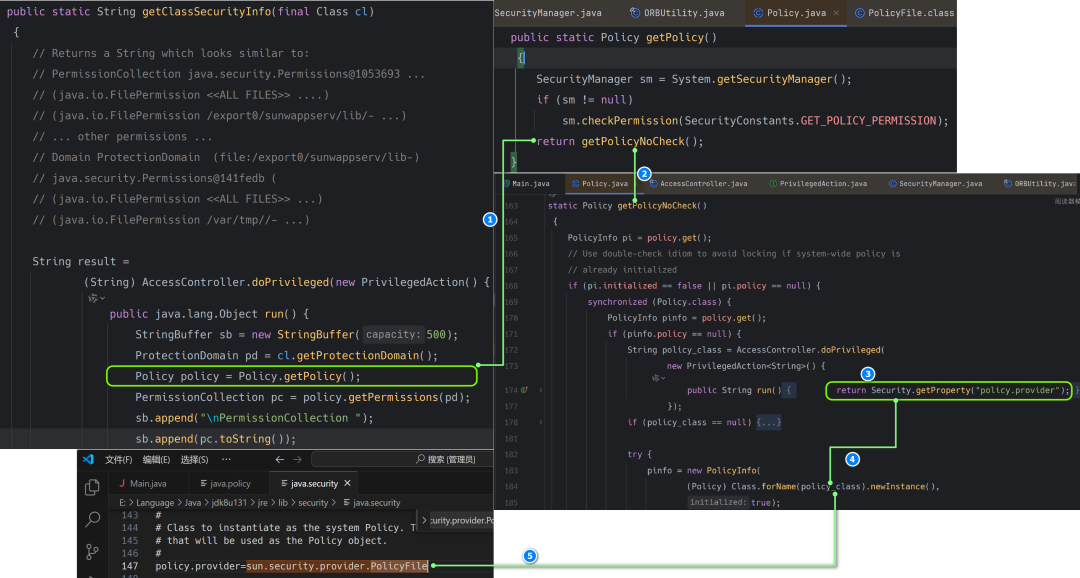Click the jre breadcrumb segment
Viewport: 1080px width, 578px height.
click(262, 503)
